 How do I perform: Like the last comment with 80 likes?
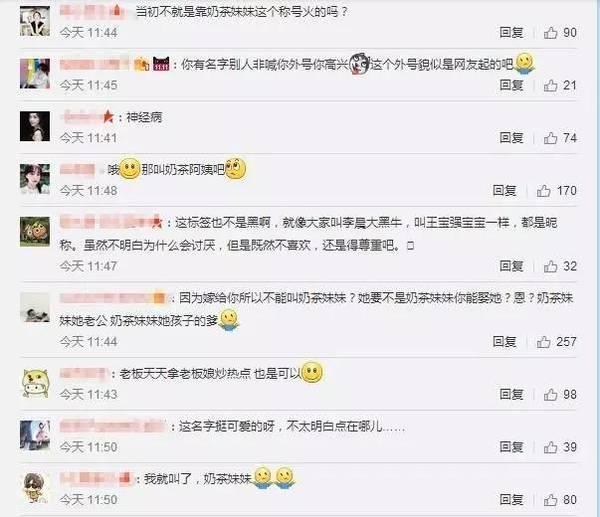pyautogui.click(x=550, y=499)
